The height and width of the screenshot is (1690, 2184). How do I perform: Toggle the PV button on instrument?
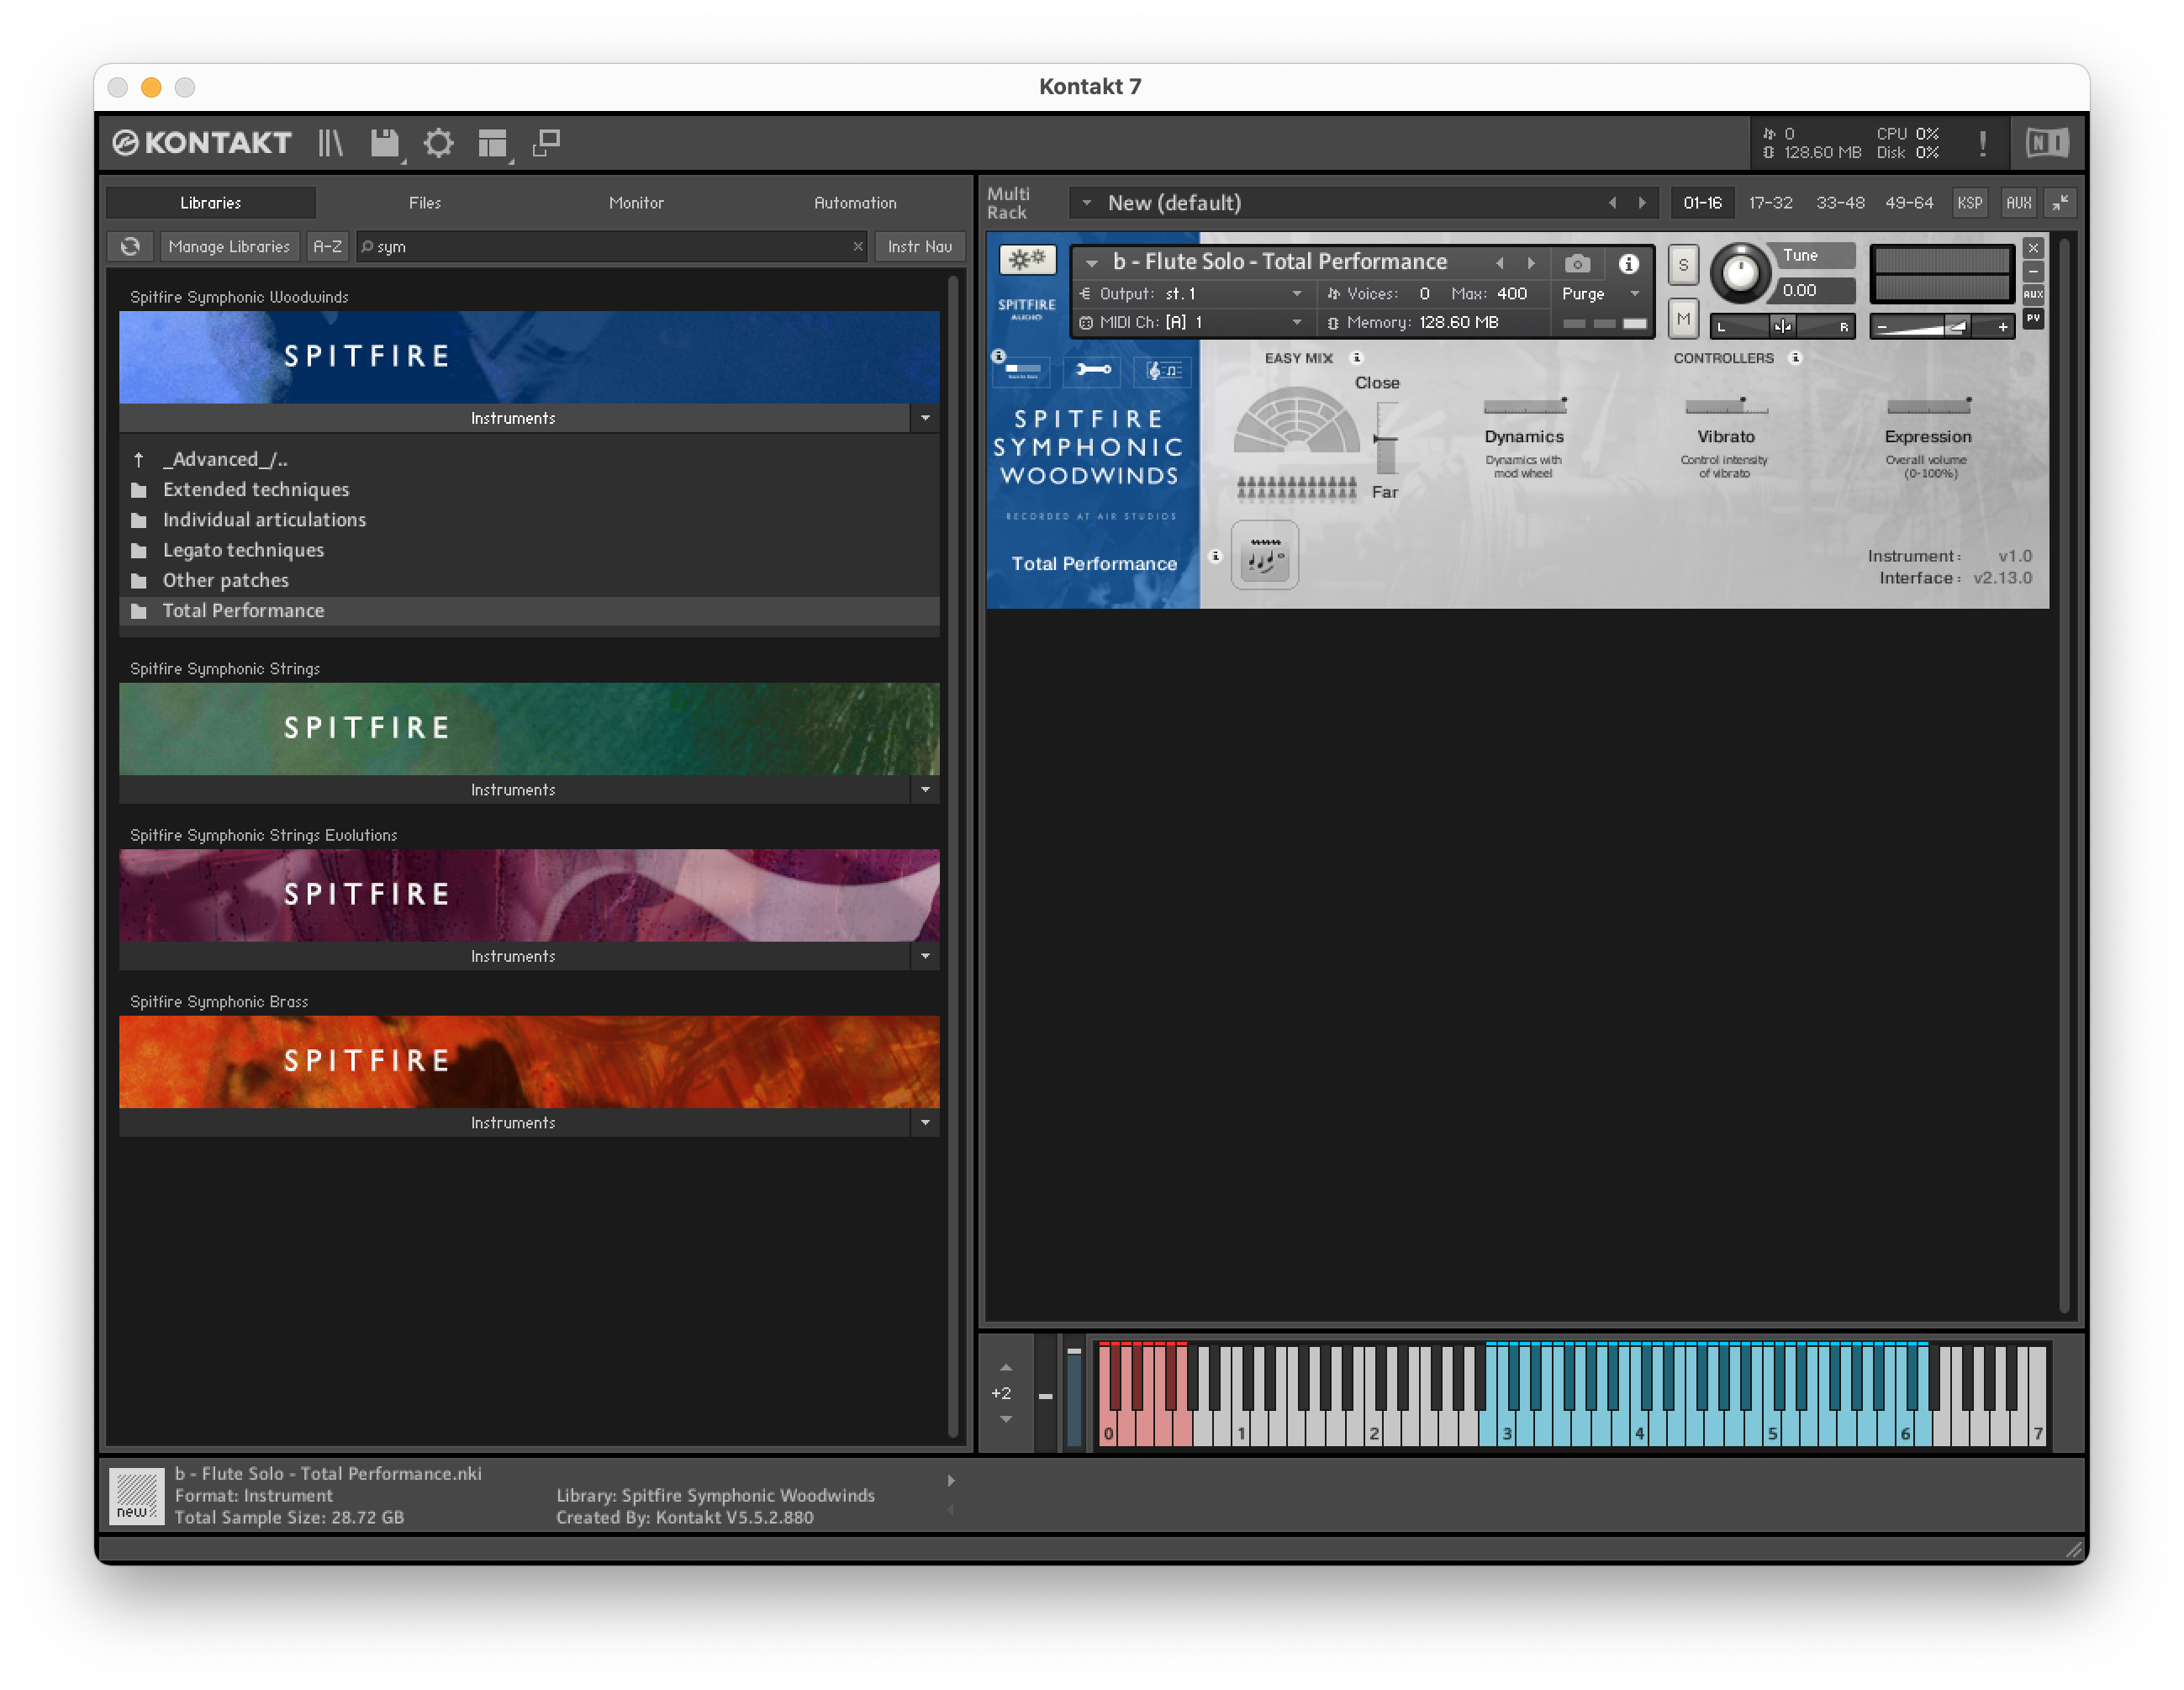(2032, 318)
